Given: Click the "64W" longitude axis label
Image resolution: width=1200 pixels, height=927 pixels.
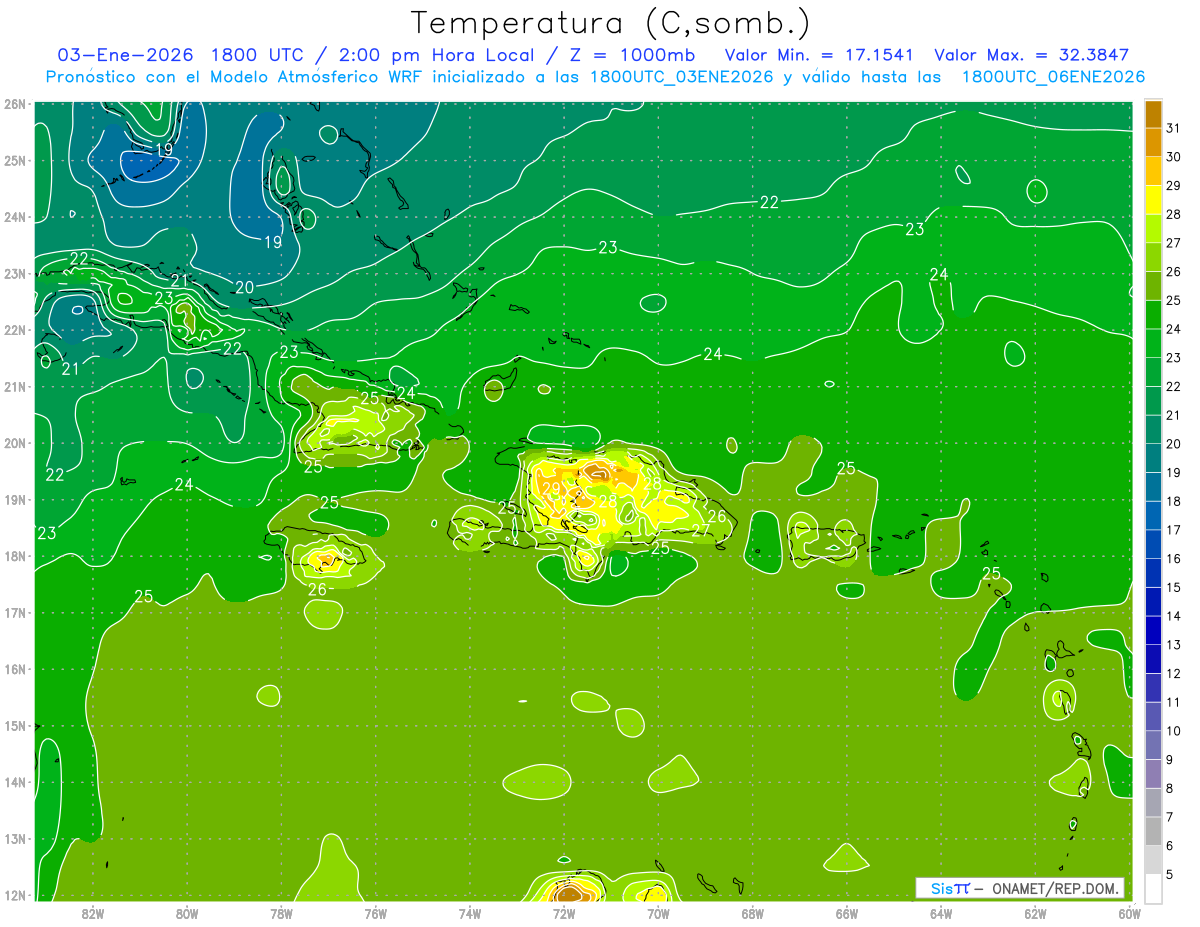Looking at the screenshot, I should 941,913.
